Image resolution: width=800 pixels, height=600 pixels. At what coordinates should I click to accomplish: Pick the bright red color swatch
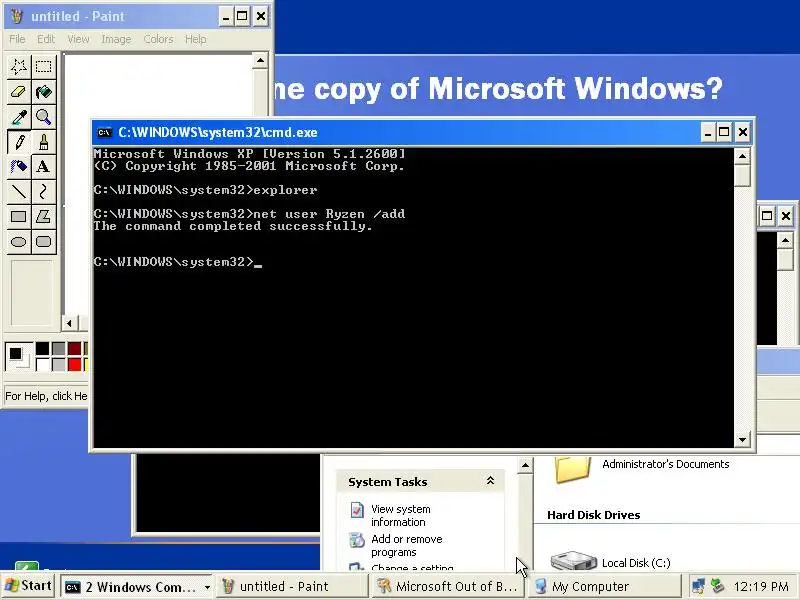pos(74,364)
